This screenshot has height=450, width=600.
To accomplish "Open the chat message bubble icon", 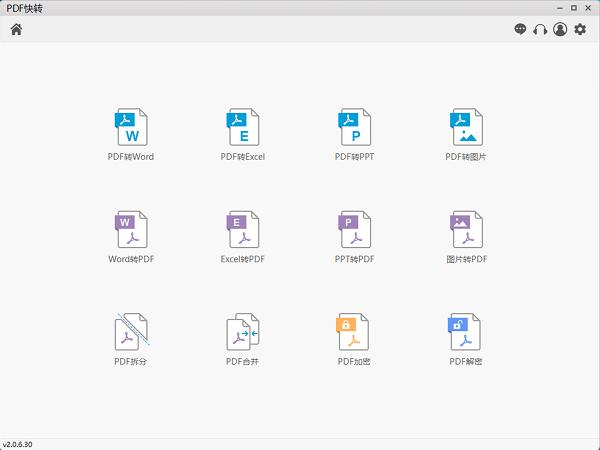I will click(x=520, y=30).
